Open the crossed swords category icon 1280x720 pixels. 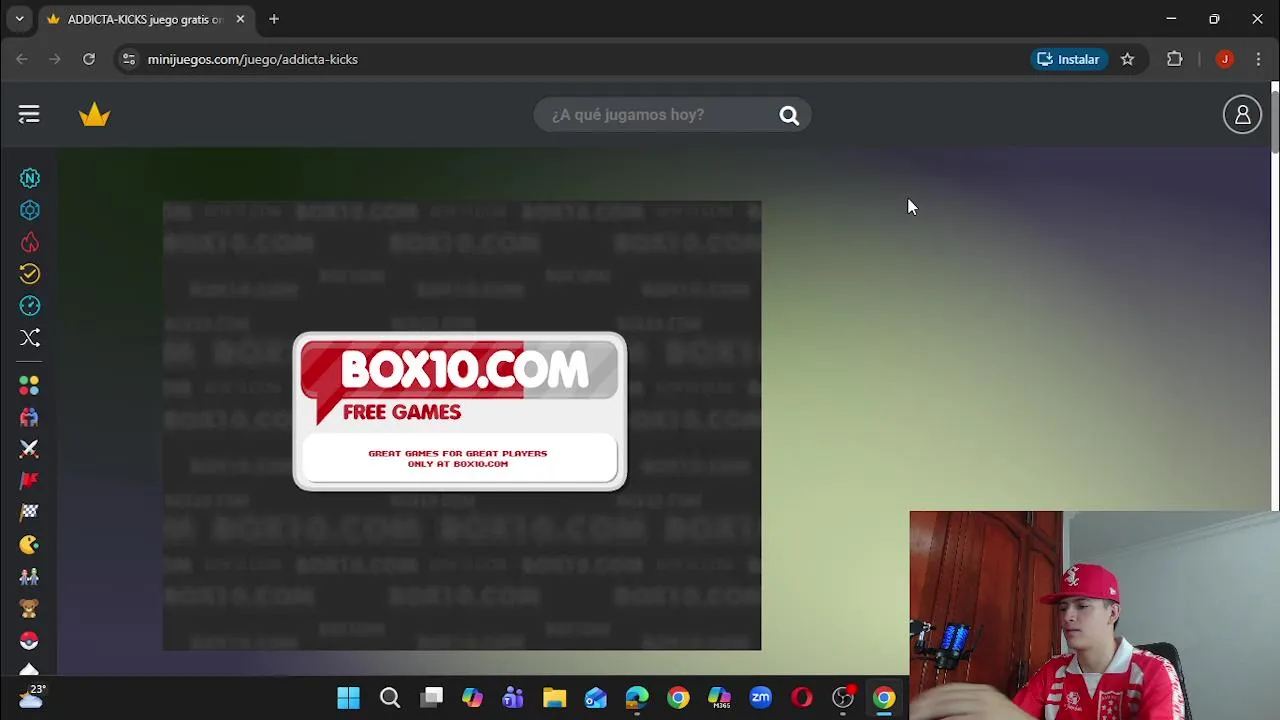29,449
